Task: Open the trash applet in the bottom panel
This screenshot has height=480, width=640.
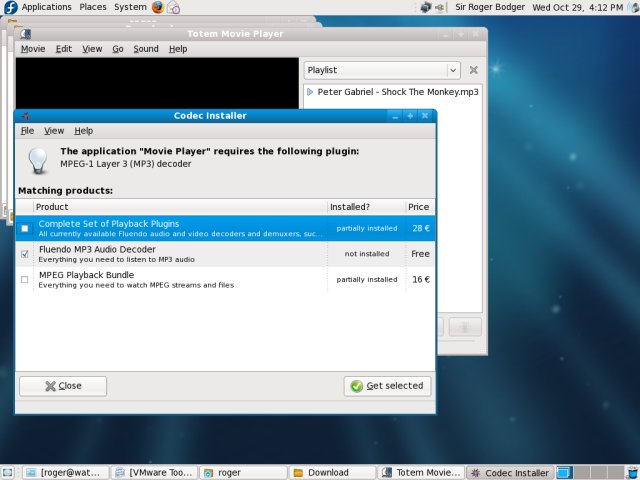Action: tap(634, 473)
